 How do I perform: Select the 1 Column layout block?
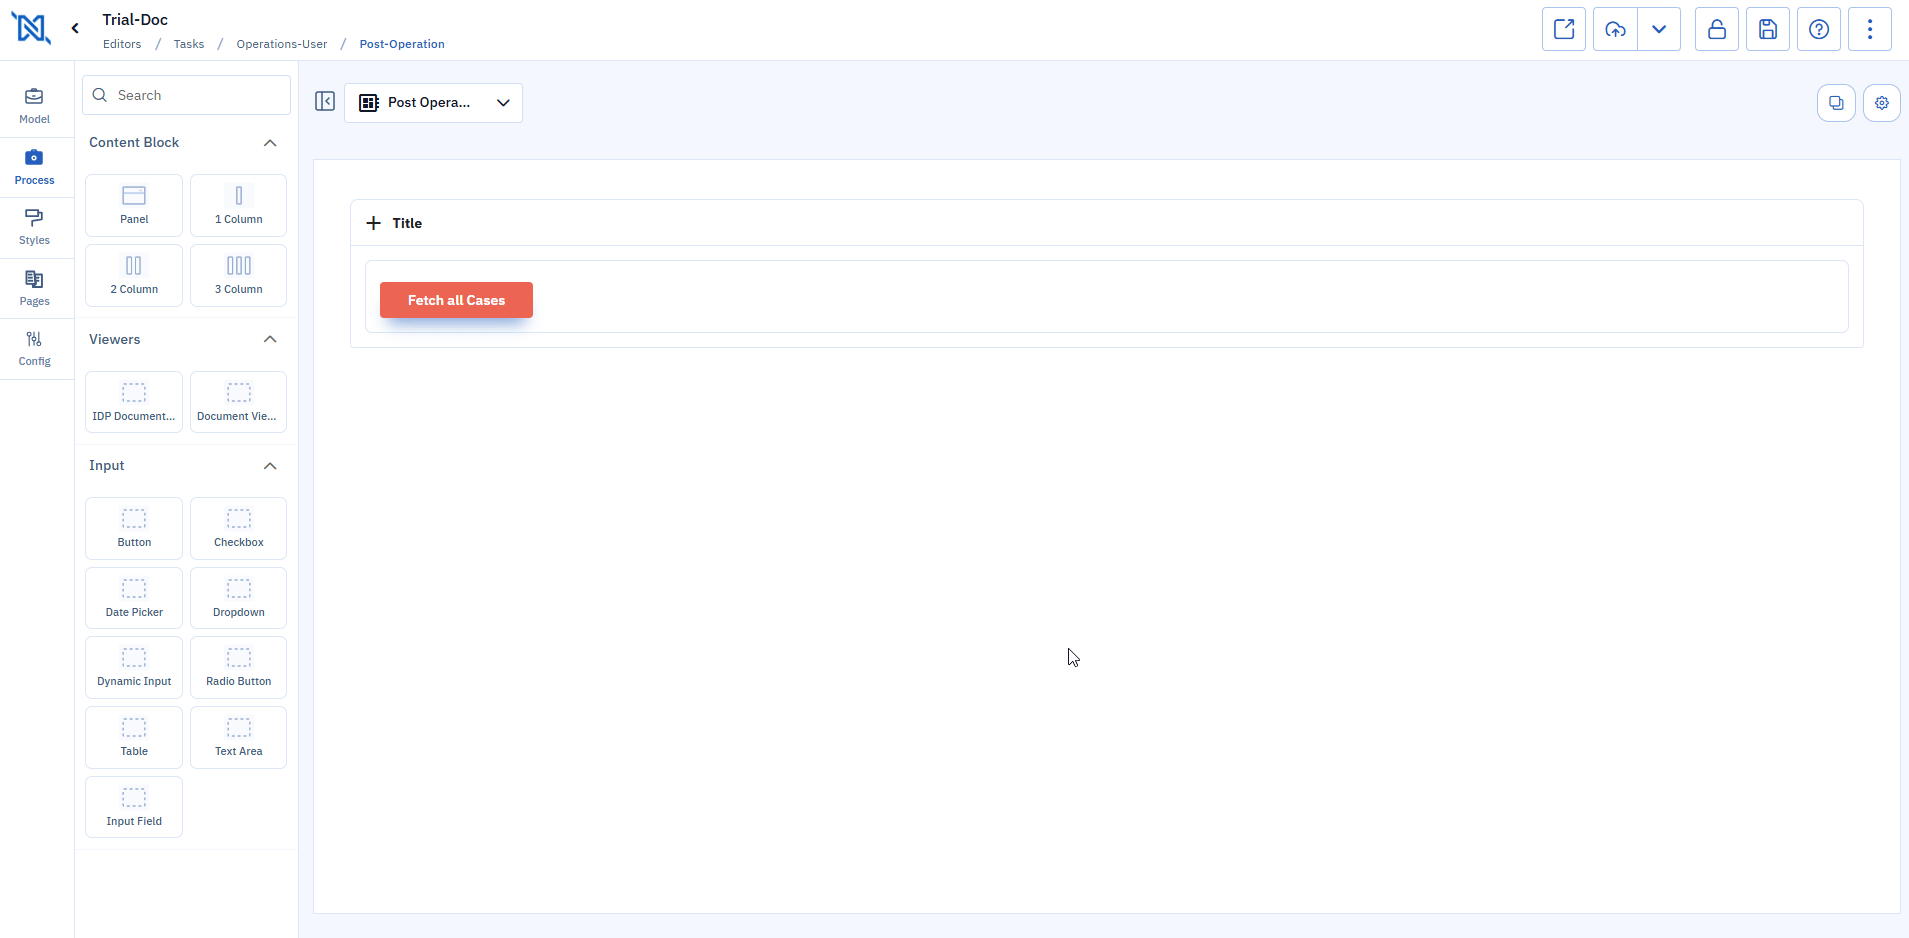click(239, 205)
